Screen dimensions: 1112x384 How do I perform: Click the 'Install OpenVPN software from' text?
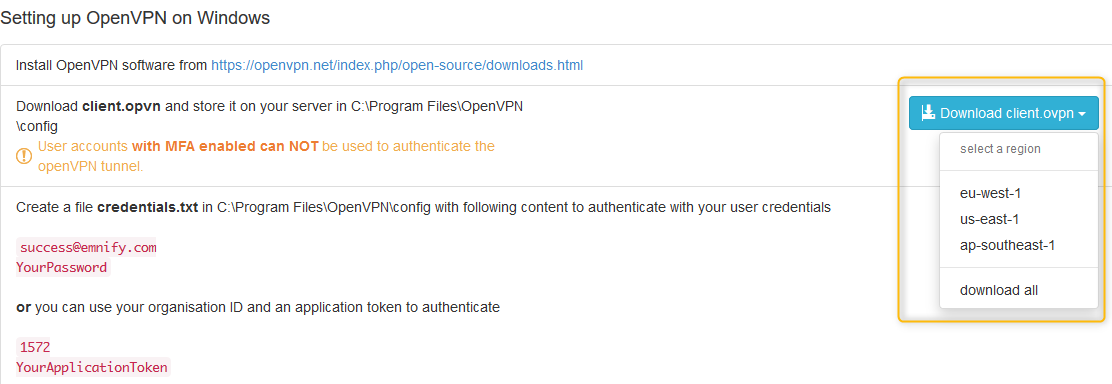(x=111, y=65)
